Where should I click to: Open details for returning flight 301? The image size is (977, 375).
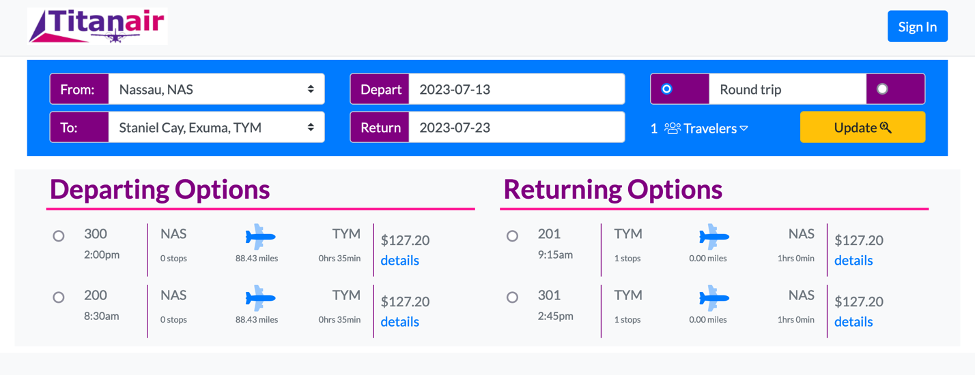[x=854, y=321]
